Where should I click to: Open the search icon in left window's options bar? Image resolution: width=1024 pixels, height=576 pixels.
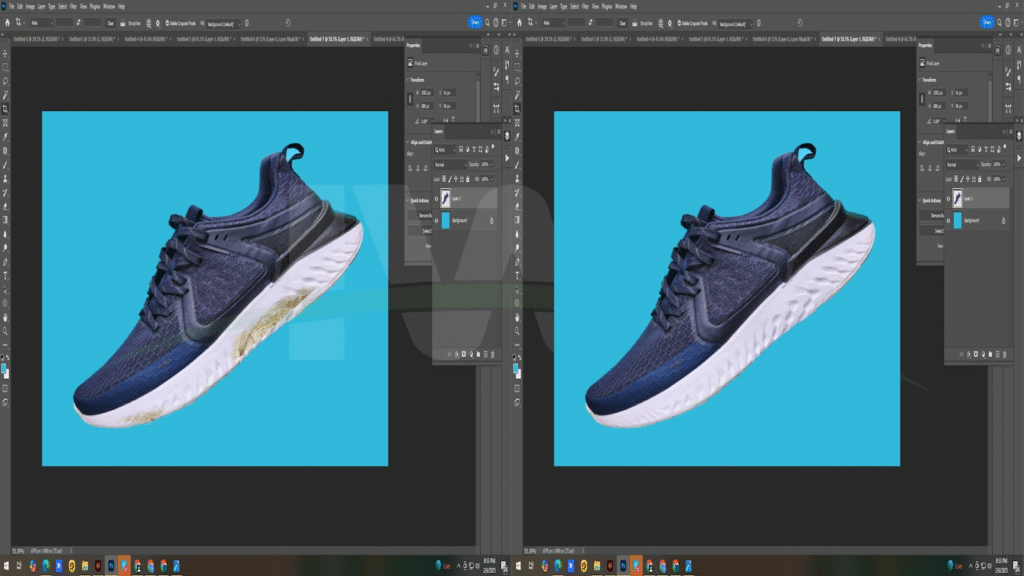(x=487, y=23)
